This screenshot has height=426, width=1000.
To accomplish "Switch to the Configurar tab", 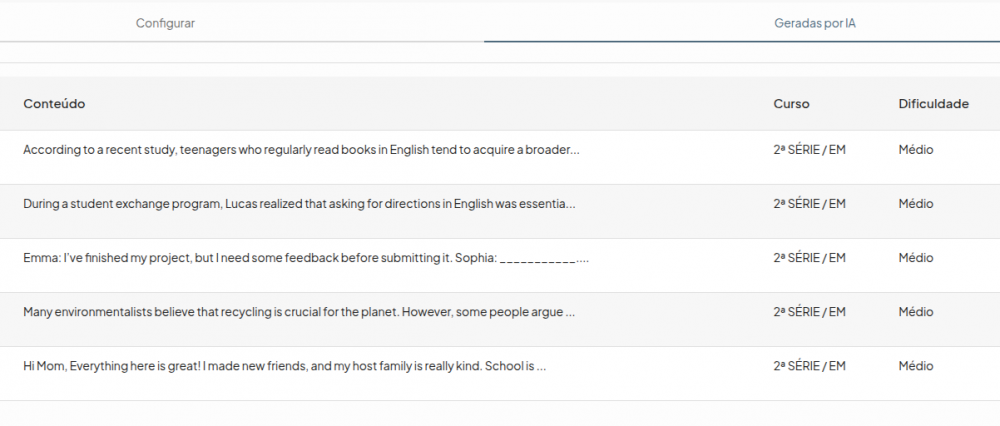I will point(165,23).
